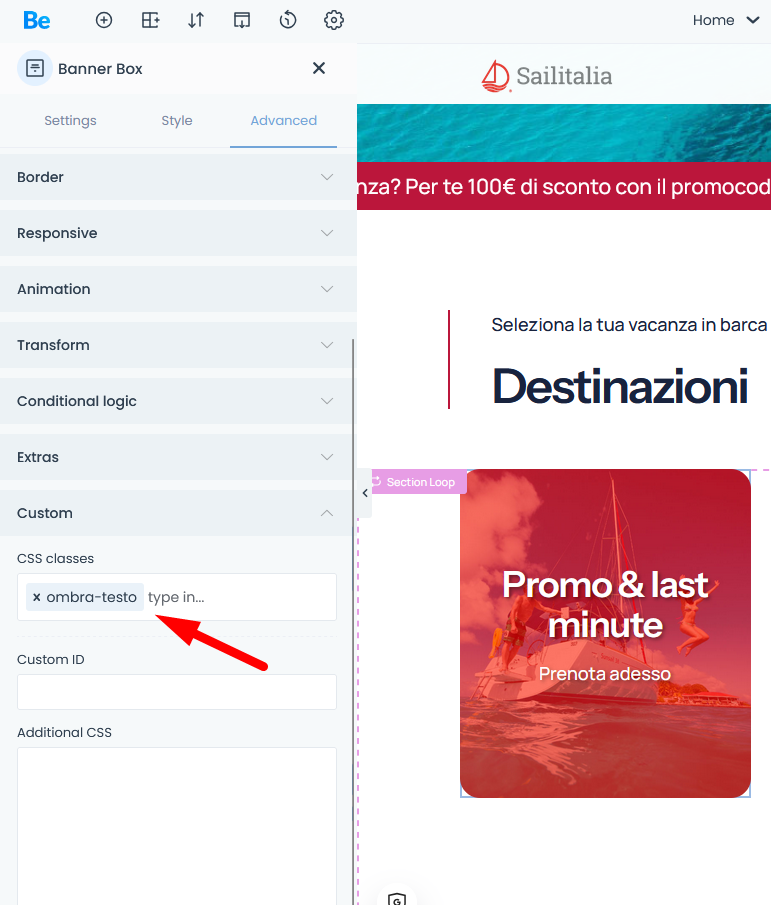Switch to the Style tab
771x905 pixels.
point(177,121)
